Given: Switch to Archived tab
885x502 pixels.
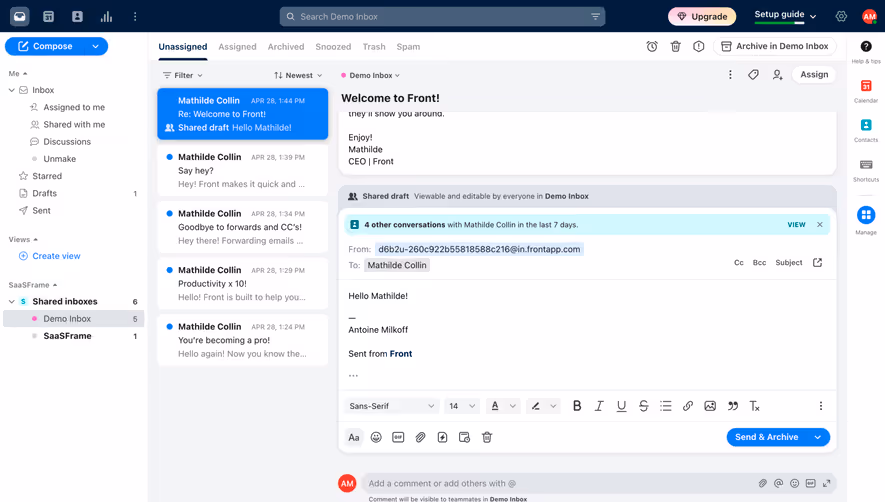Looking at the screenshot, I should (286, 46).
